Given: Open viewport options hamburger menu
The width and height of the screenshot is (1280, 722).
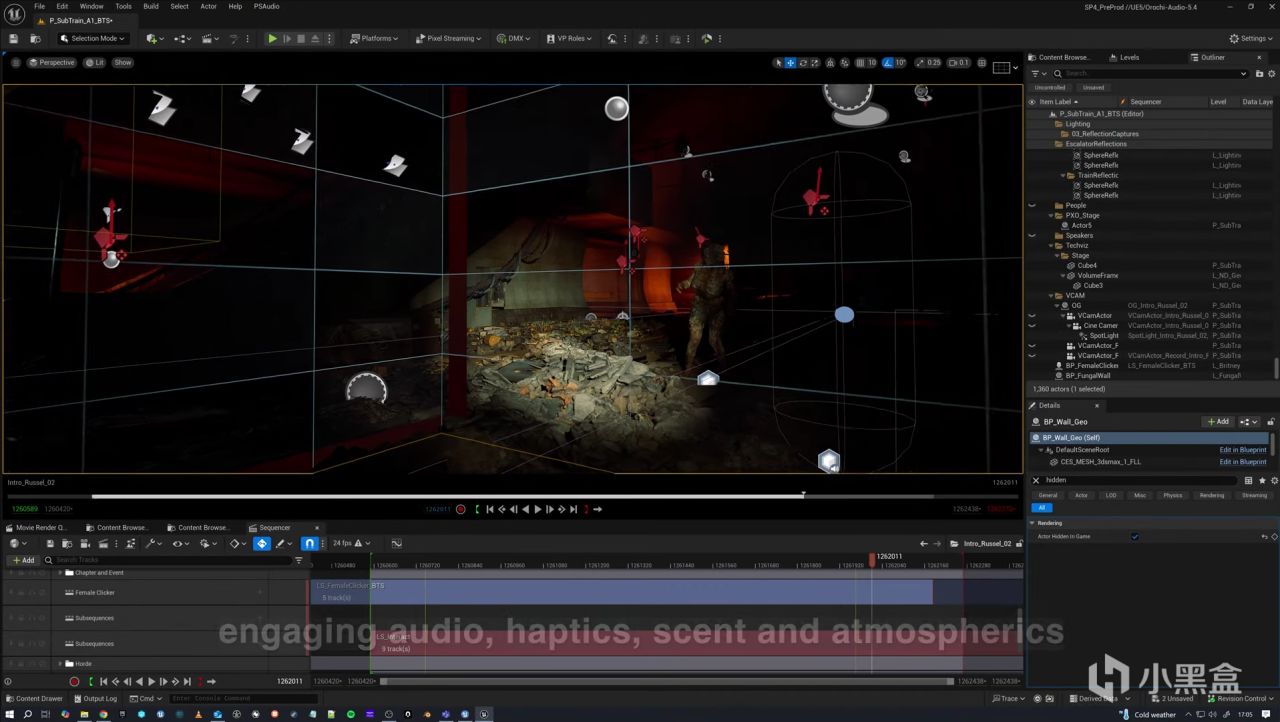Looking at the screenshot, I should click(x=16, y=62).
